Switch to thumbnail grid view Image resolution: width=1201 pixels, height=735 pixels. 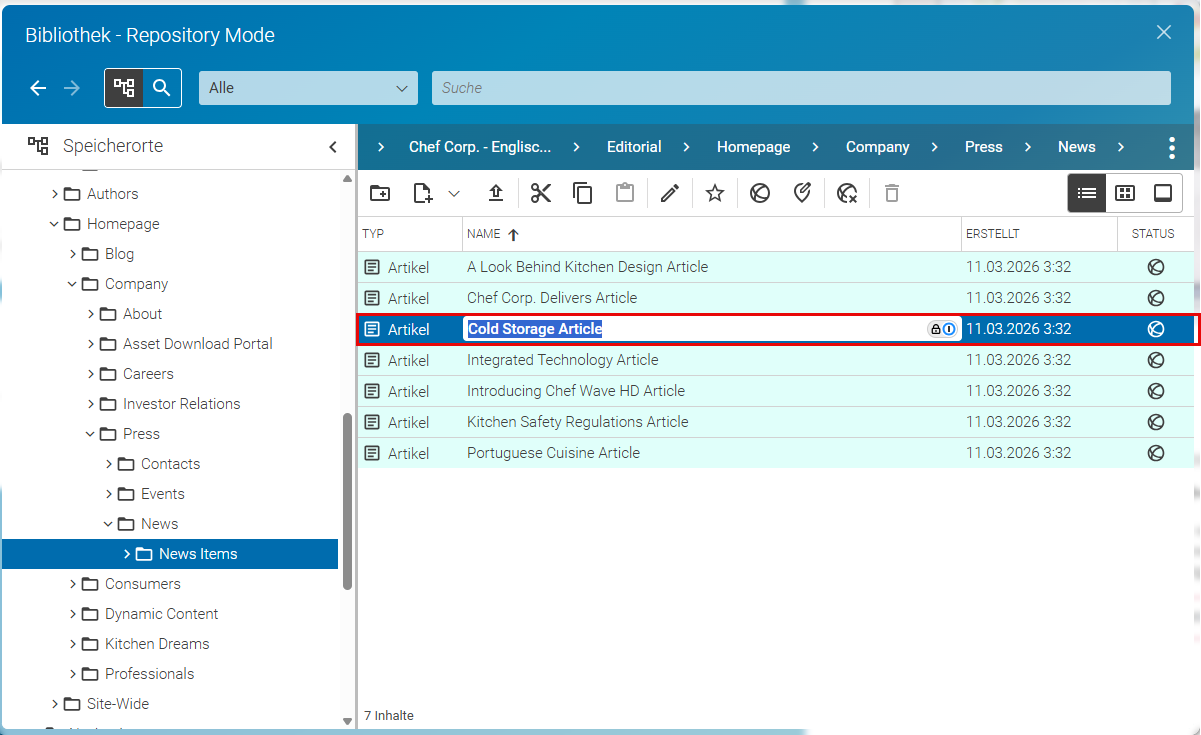pyautogui.click(x=1125, y=193)
